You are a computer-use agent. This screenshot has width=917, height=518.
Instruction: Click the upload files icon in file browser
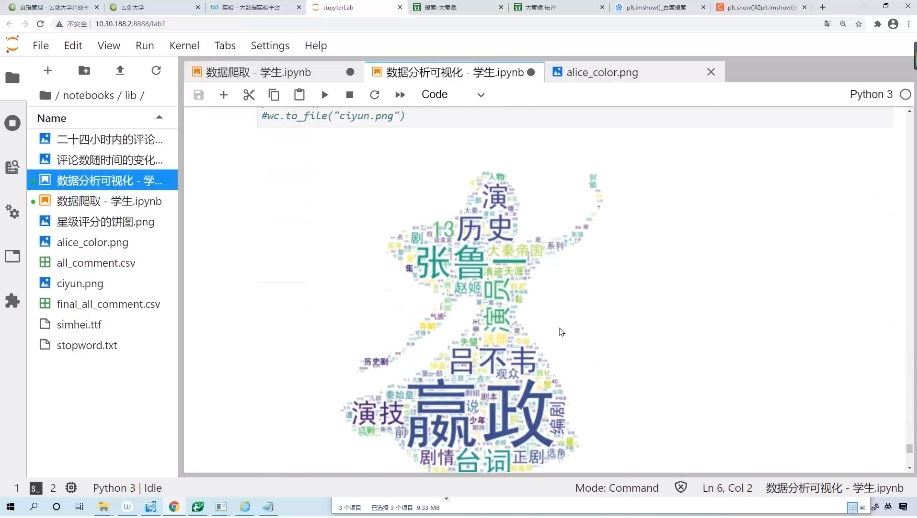click(x=120, y=71)
